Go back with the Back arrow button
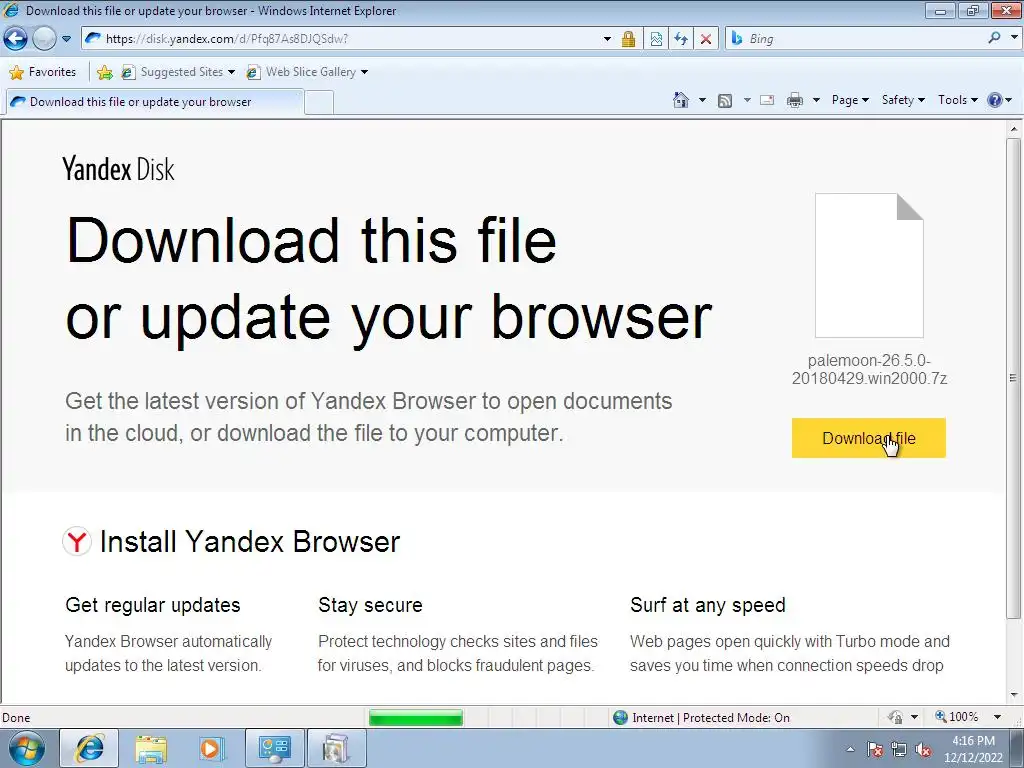The image size is (1024, 768). coord(16,39)
